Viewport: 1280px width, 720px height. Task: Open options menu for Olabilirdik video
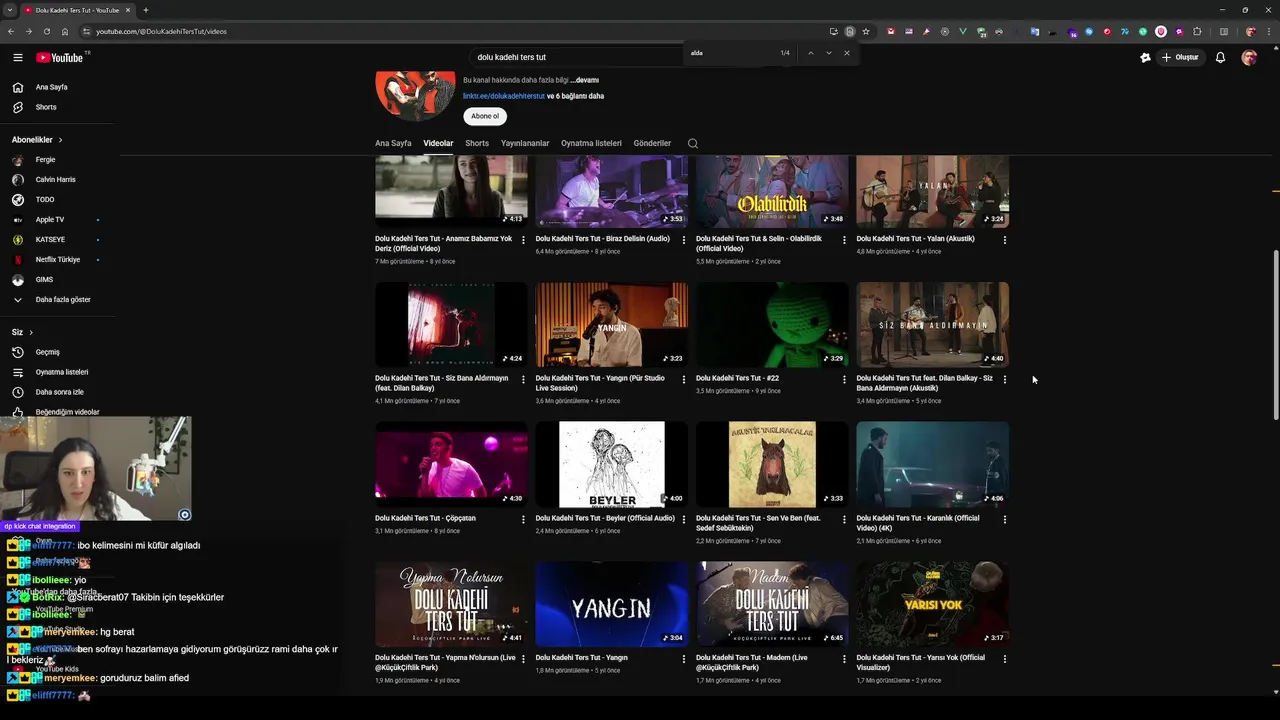pyautogui.click(x=844, y=240)
